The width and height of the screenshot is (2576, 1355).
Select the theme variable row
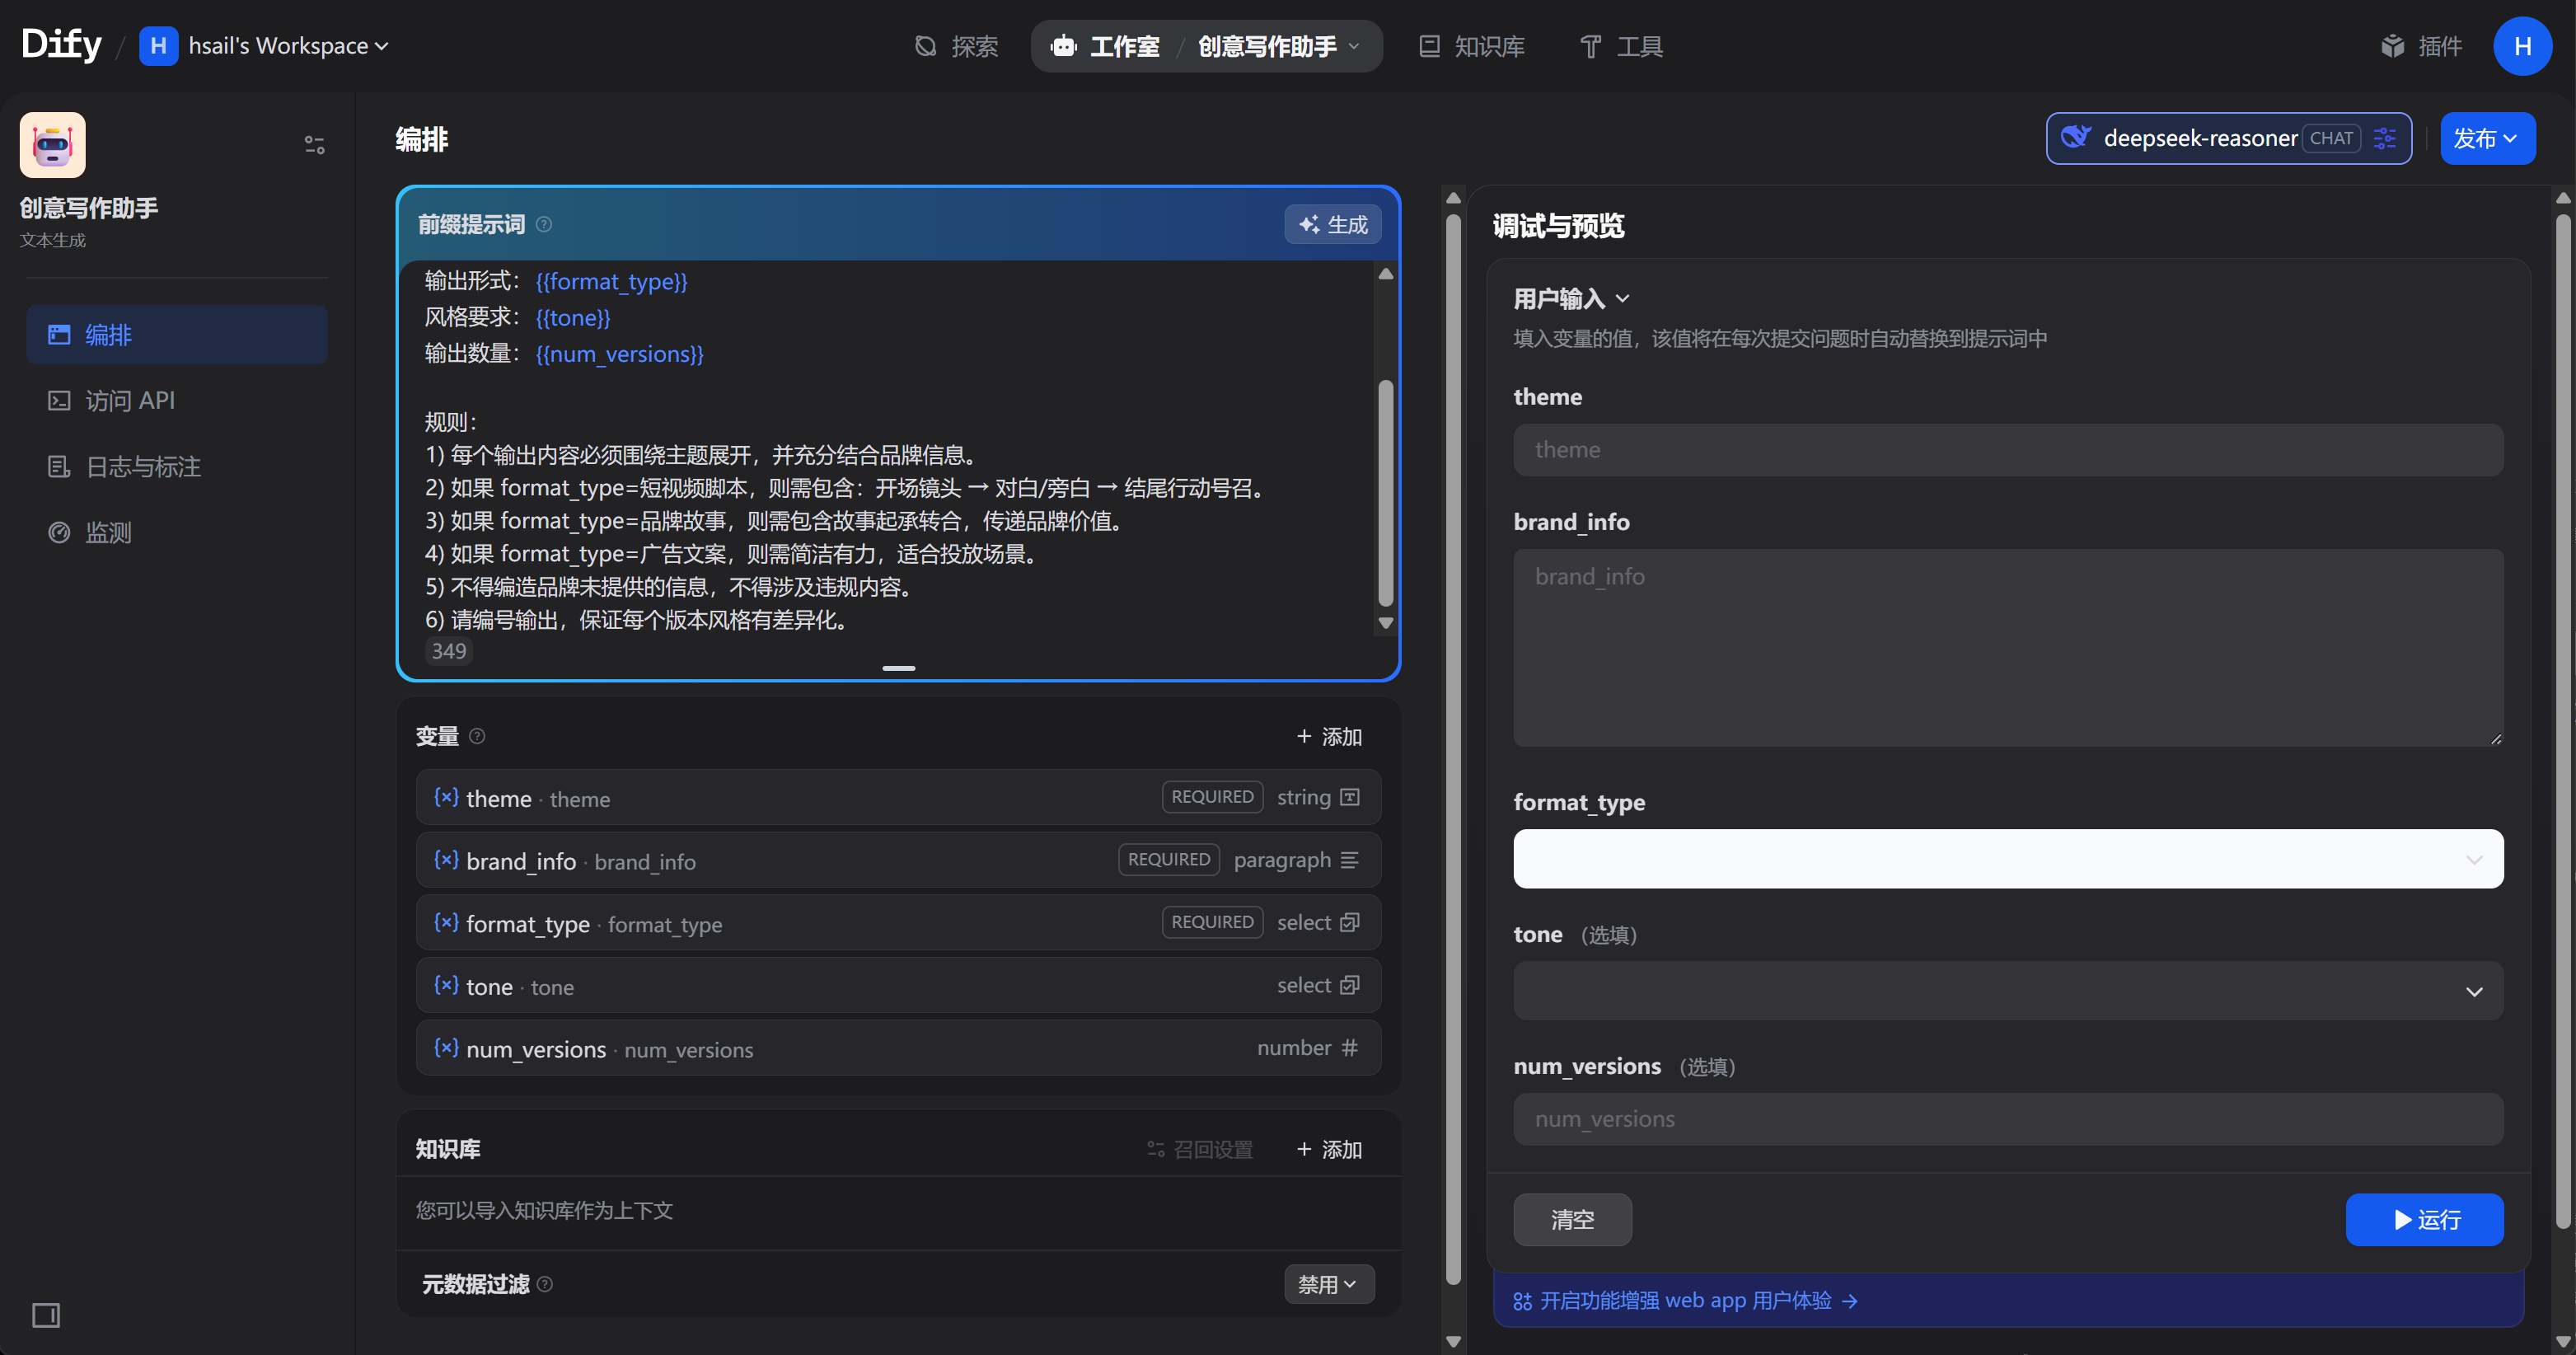point(898,797)
